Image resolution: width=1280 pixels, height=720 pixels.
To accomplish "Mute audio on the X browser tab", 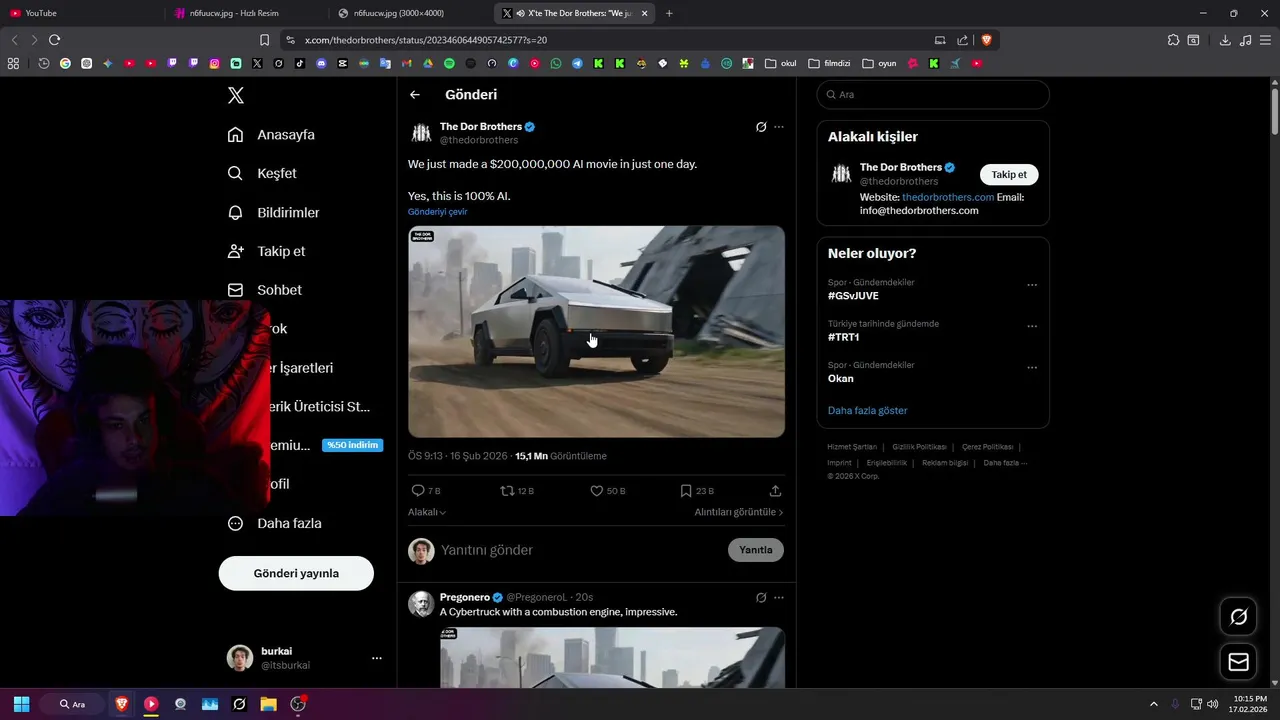I will point(521,14).
